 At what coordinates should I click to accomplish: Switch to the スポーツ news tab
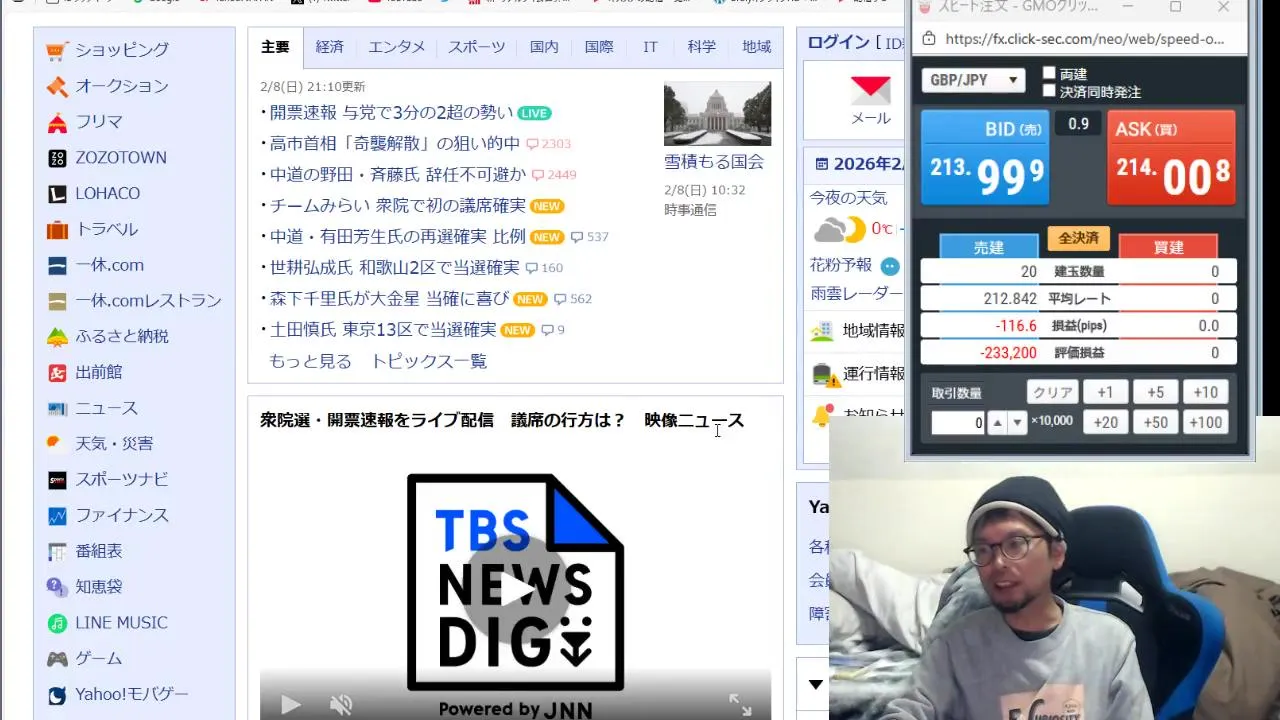click(476, 47)
